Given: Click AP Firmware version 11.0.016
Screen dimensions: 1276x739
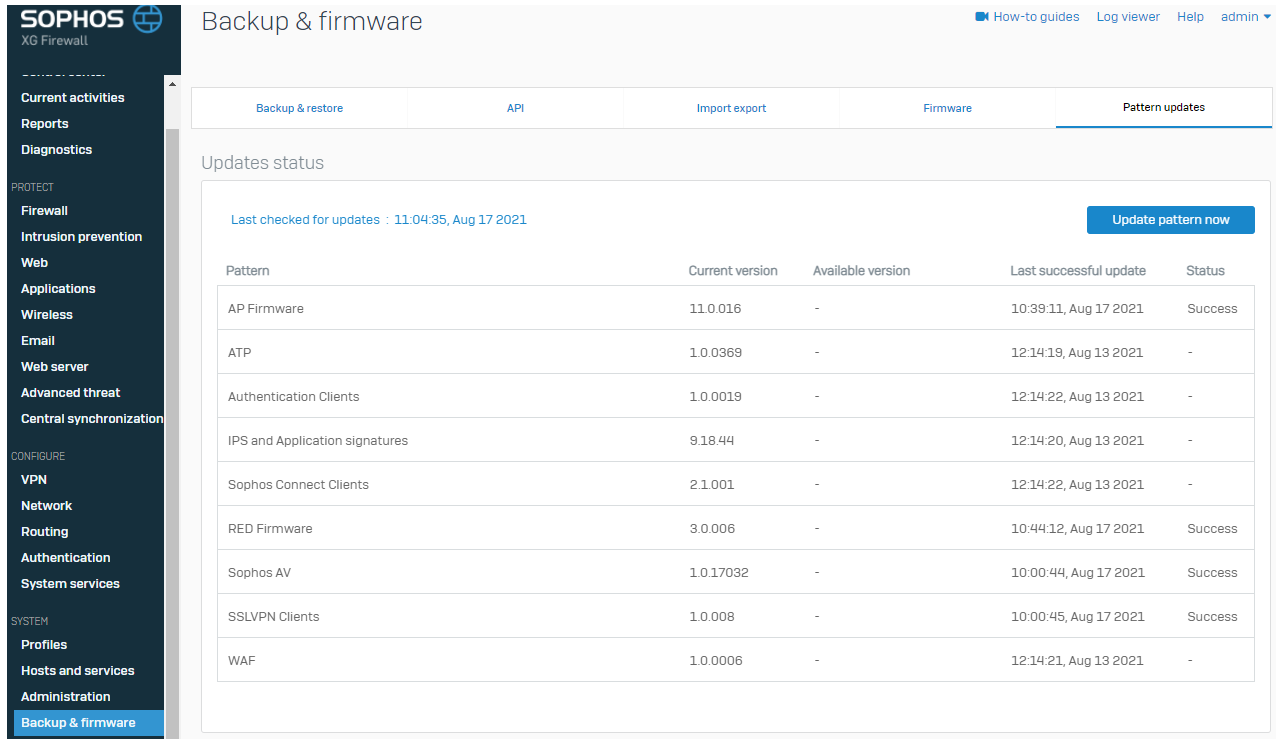Looking at the screenshot, I should (x=715, y=309).
